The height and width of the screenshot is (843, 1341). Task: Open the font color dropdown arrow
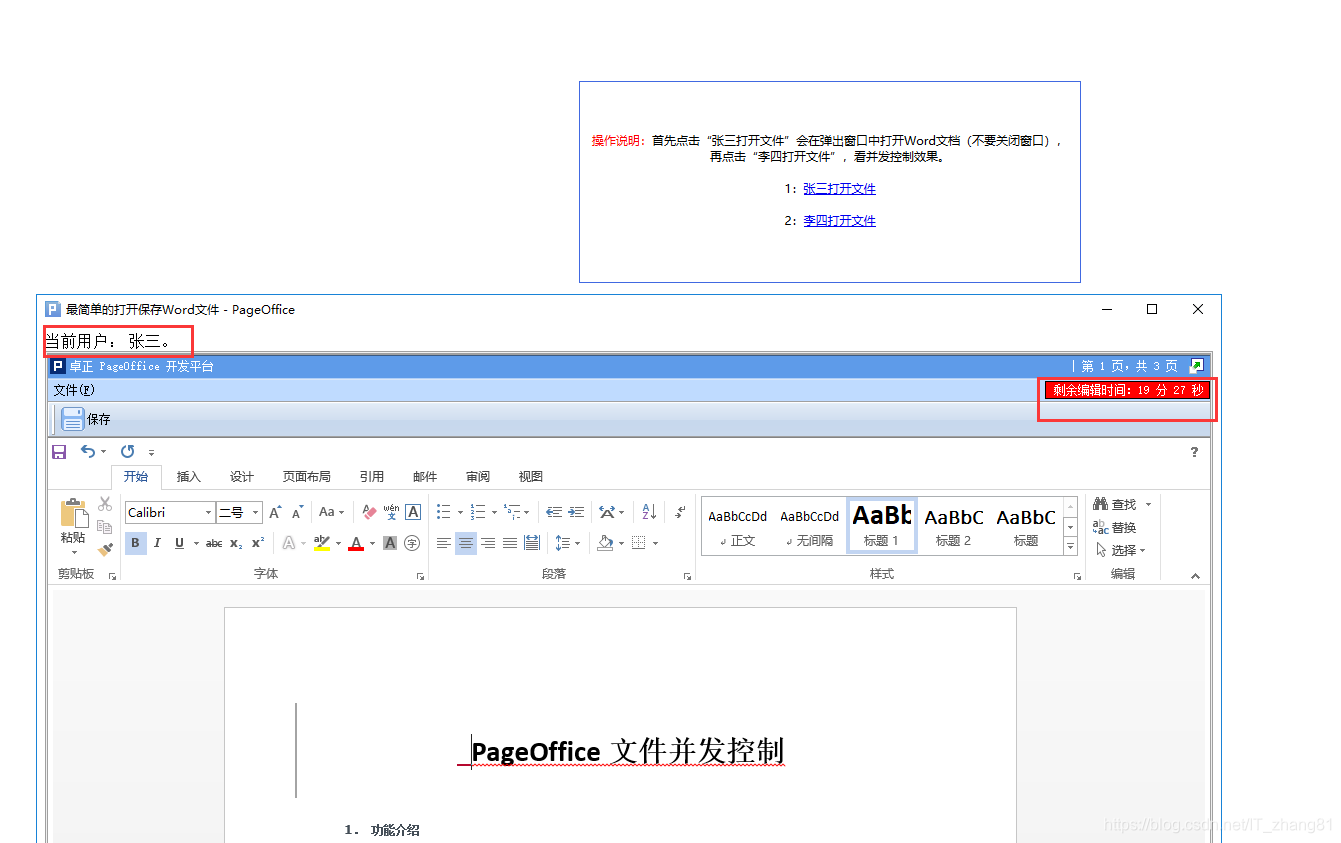tap(372, 543)
